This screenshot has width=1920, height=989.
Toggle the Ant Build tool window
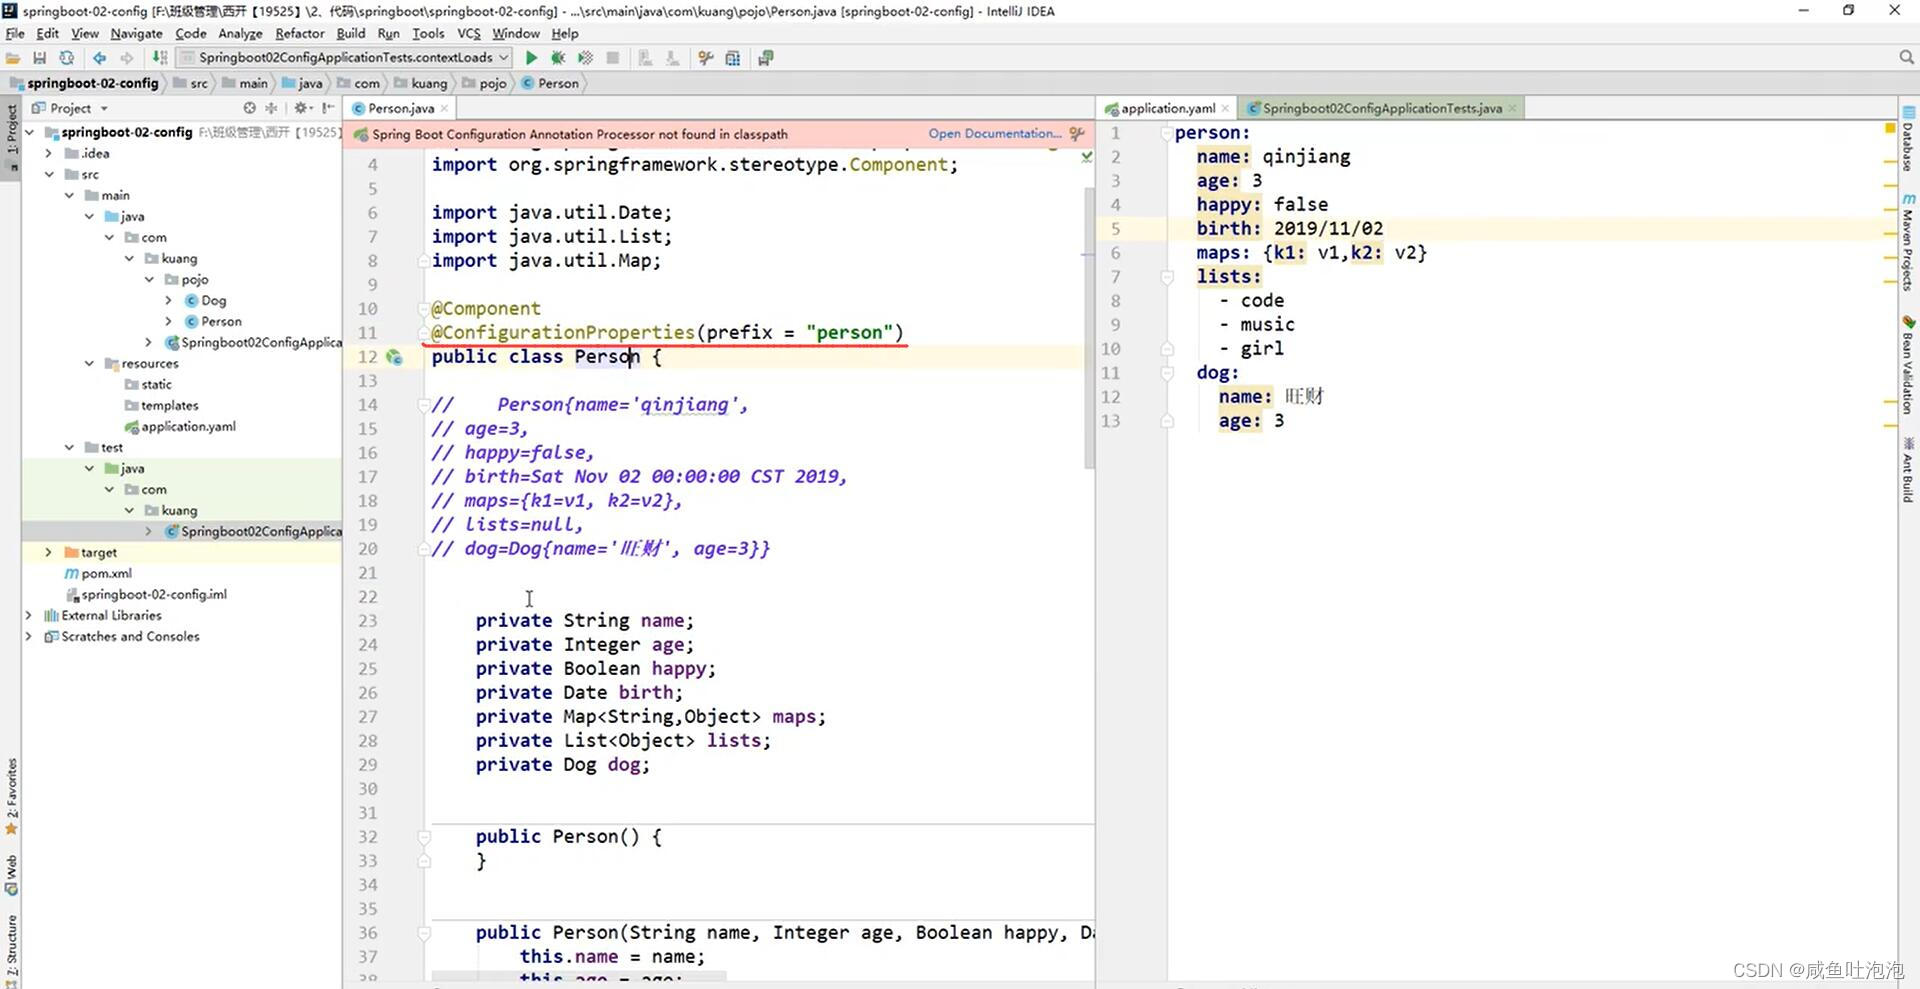tap(1909, 470)
